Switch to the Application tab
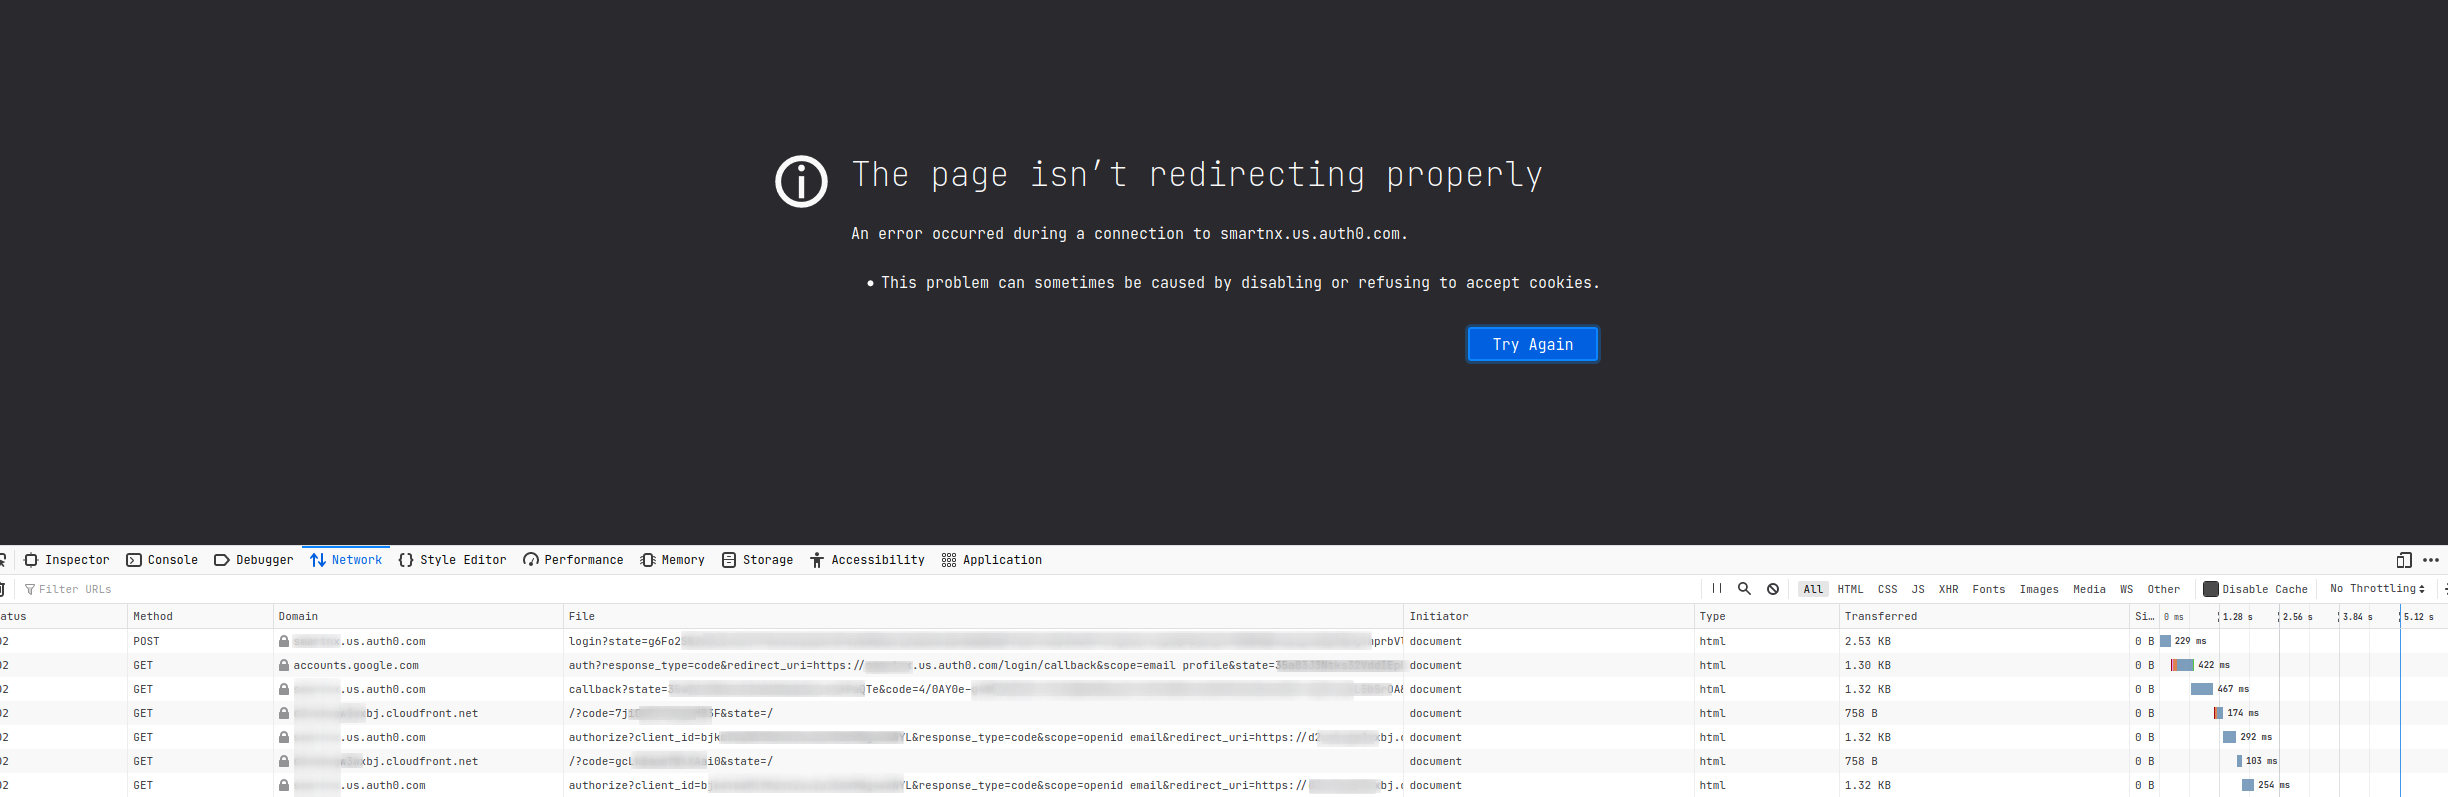Viewport: 2448px width, 797px height. coord(992,560)
